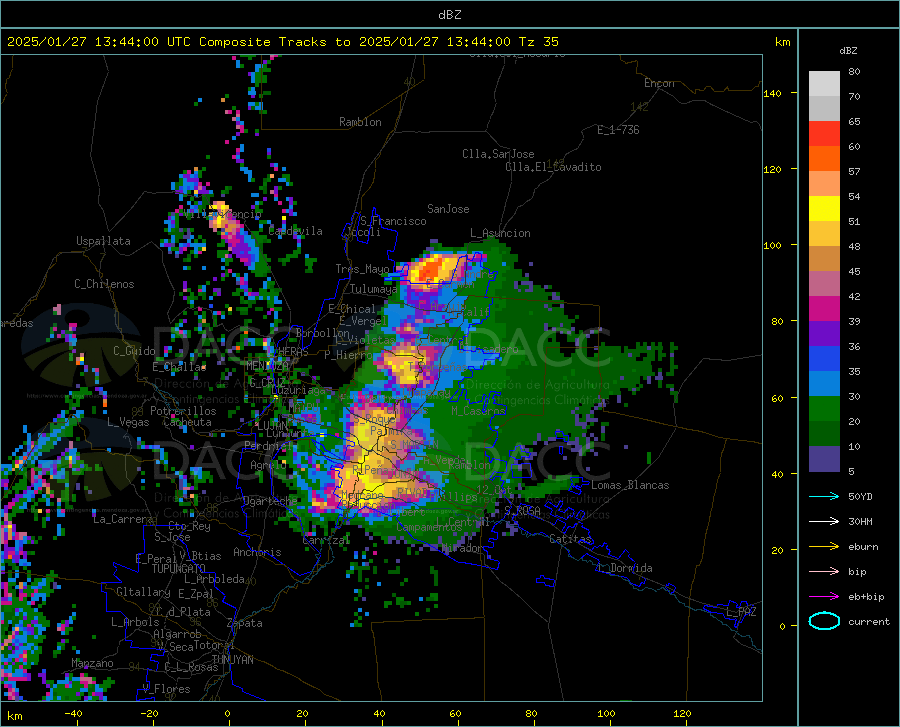Pick the light blue 30-35 dBZ swatch
This screenshot has width=900, height=727.
(x=824, y=384)
